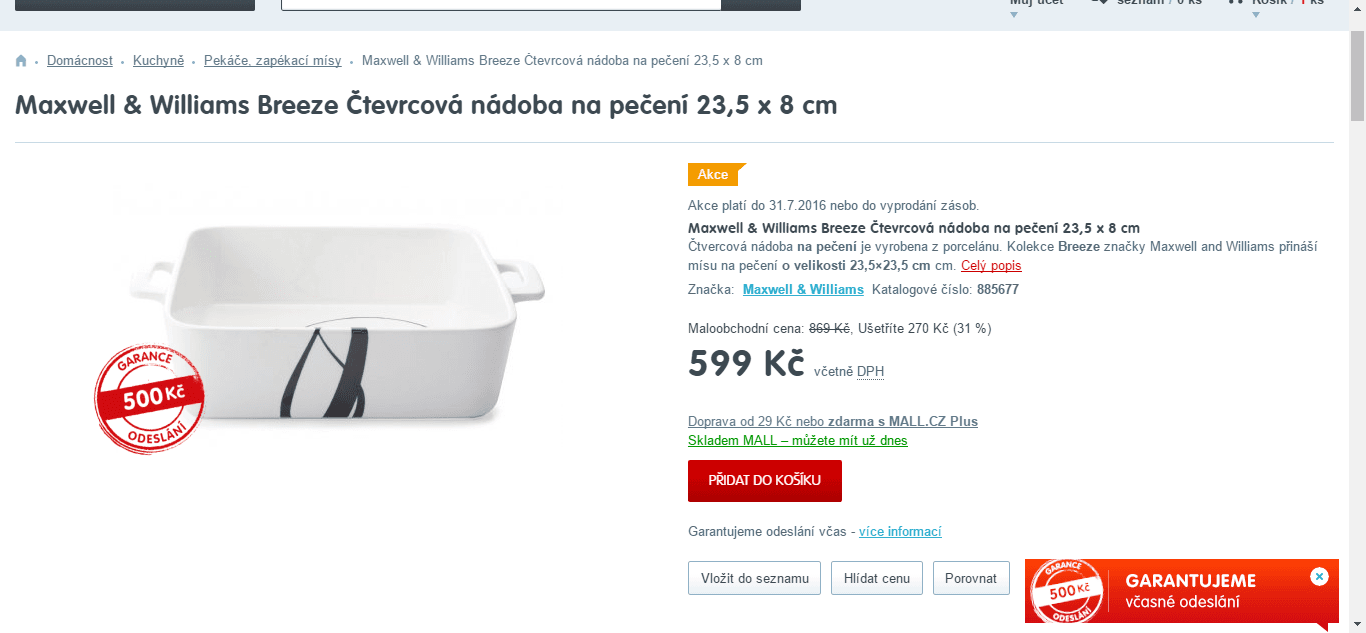Click the více informací link
Viewport: 1366px width, 633px height.
[900, 532]
